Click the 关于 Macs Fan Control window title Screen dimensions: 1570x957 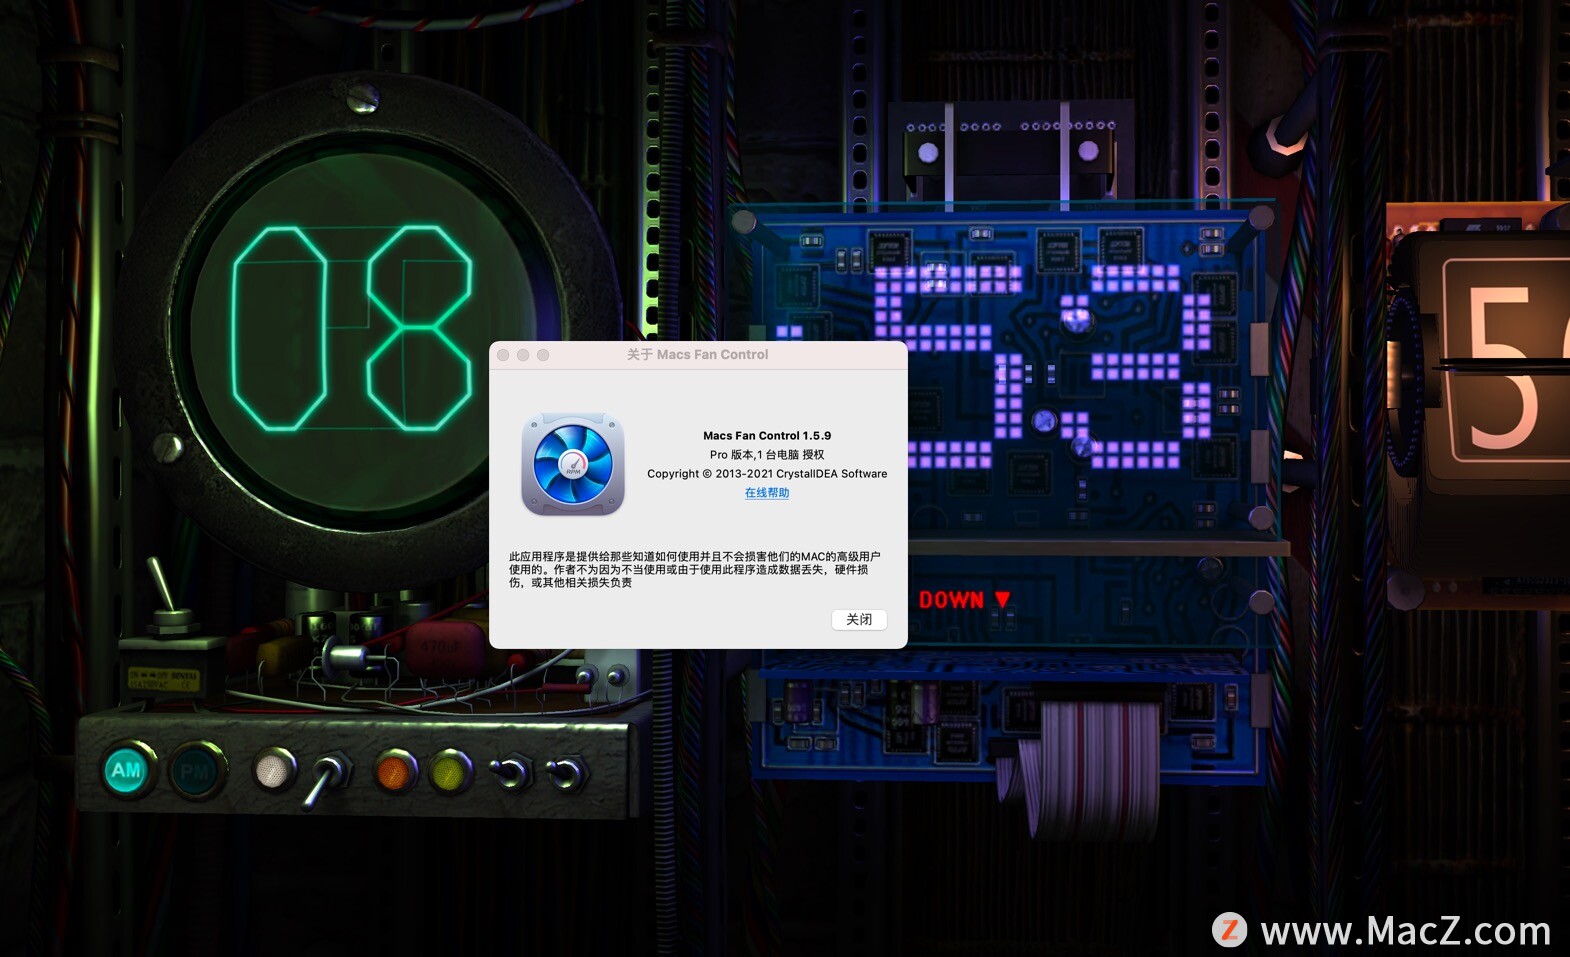tap(698, 355)
